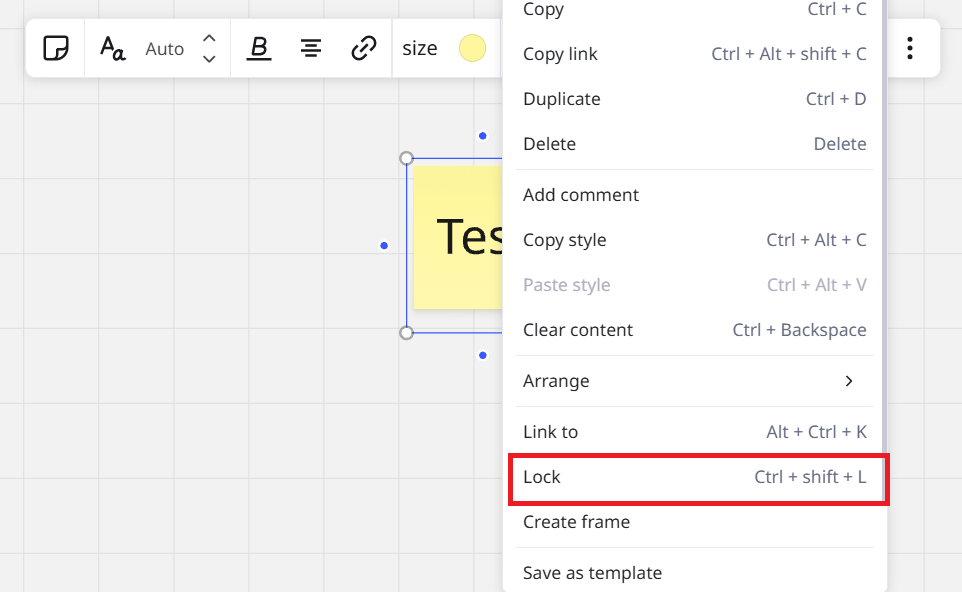Click the text alignment icon
Image resolution: width=962 pixels, height=592 pixels.
[310, 48]
